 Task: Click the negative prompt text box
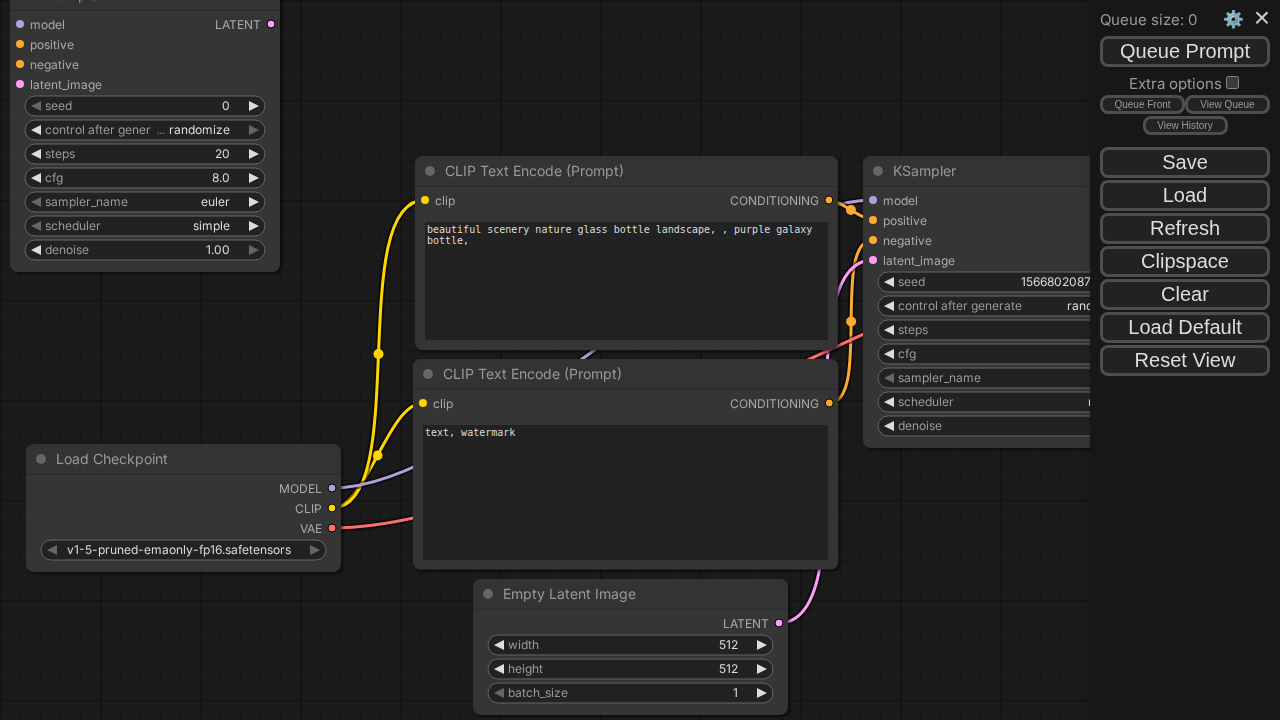click(625, 492)
